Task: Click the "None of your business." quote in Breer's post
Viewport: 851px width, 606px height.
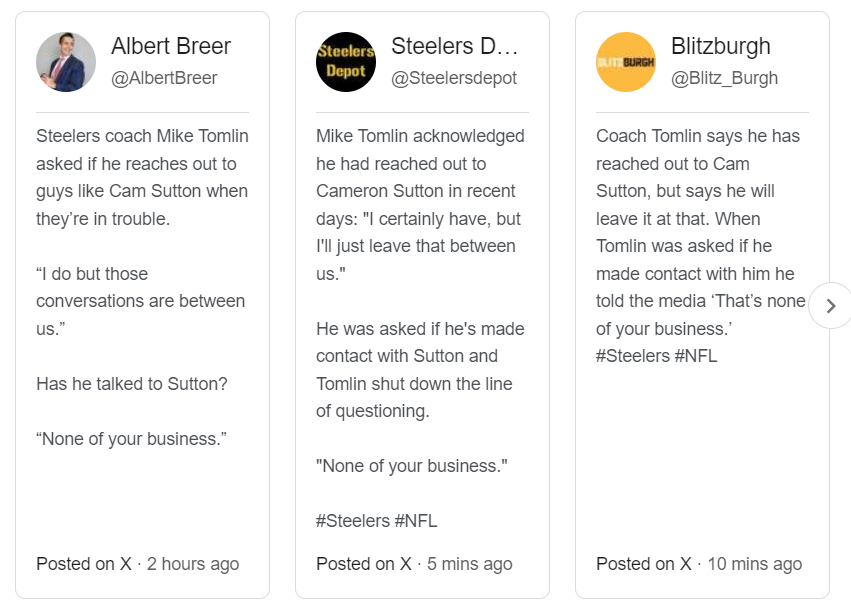Action: (x=131, y=439)
